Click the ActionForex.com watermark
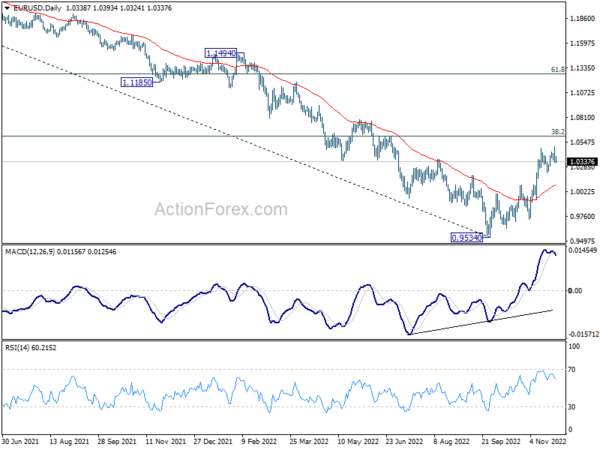Viewport: 600px width, 450px height. (x=221, y=210)
